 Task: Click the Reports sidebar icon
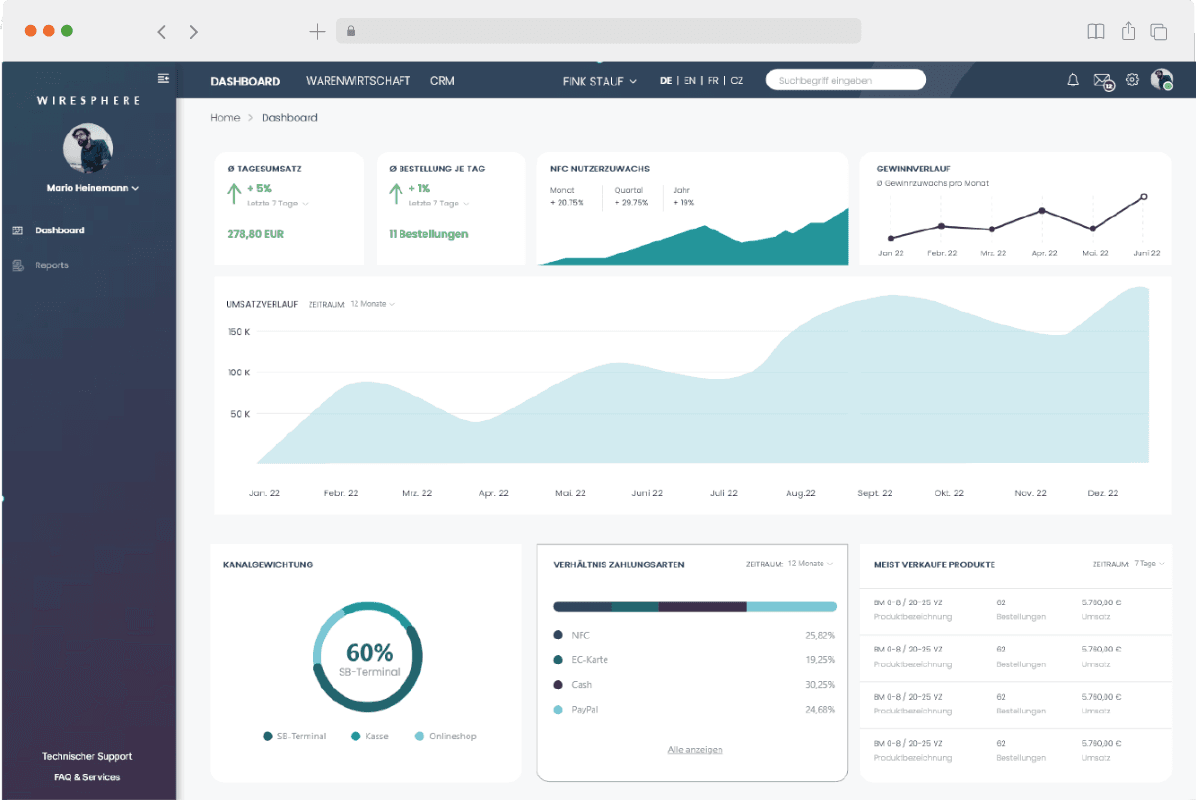click(18, 265)
